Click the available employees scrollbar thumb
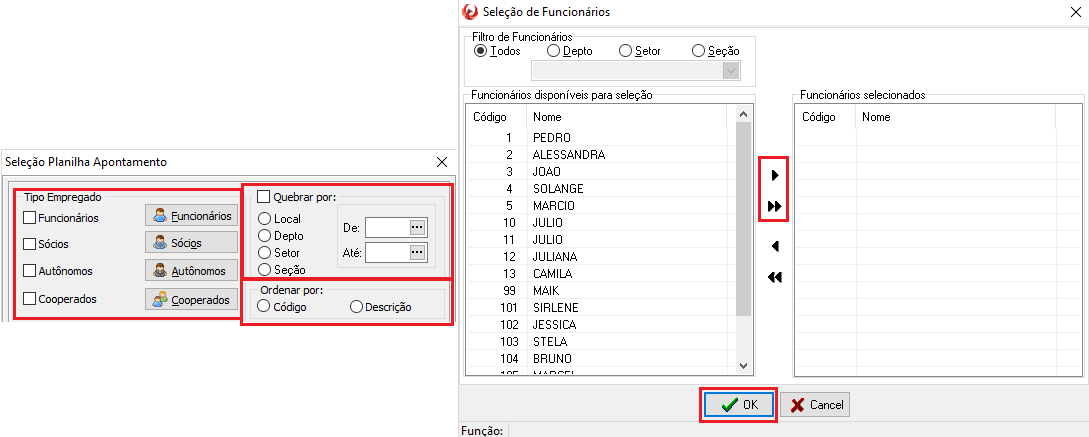 pos(743,220)
